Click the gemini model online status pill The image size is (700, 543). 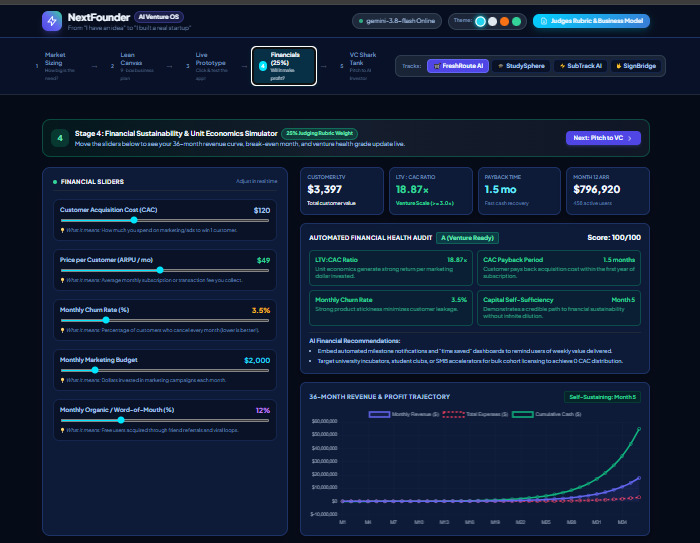tap(397, 21)
